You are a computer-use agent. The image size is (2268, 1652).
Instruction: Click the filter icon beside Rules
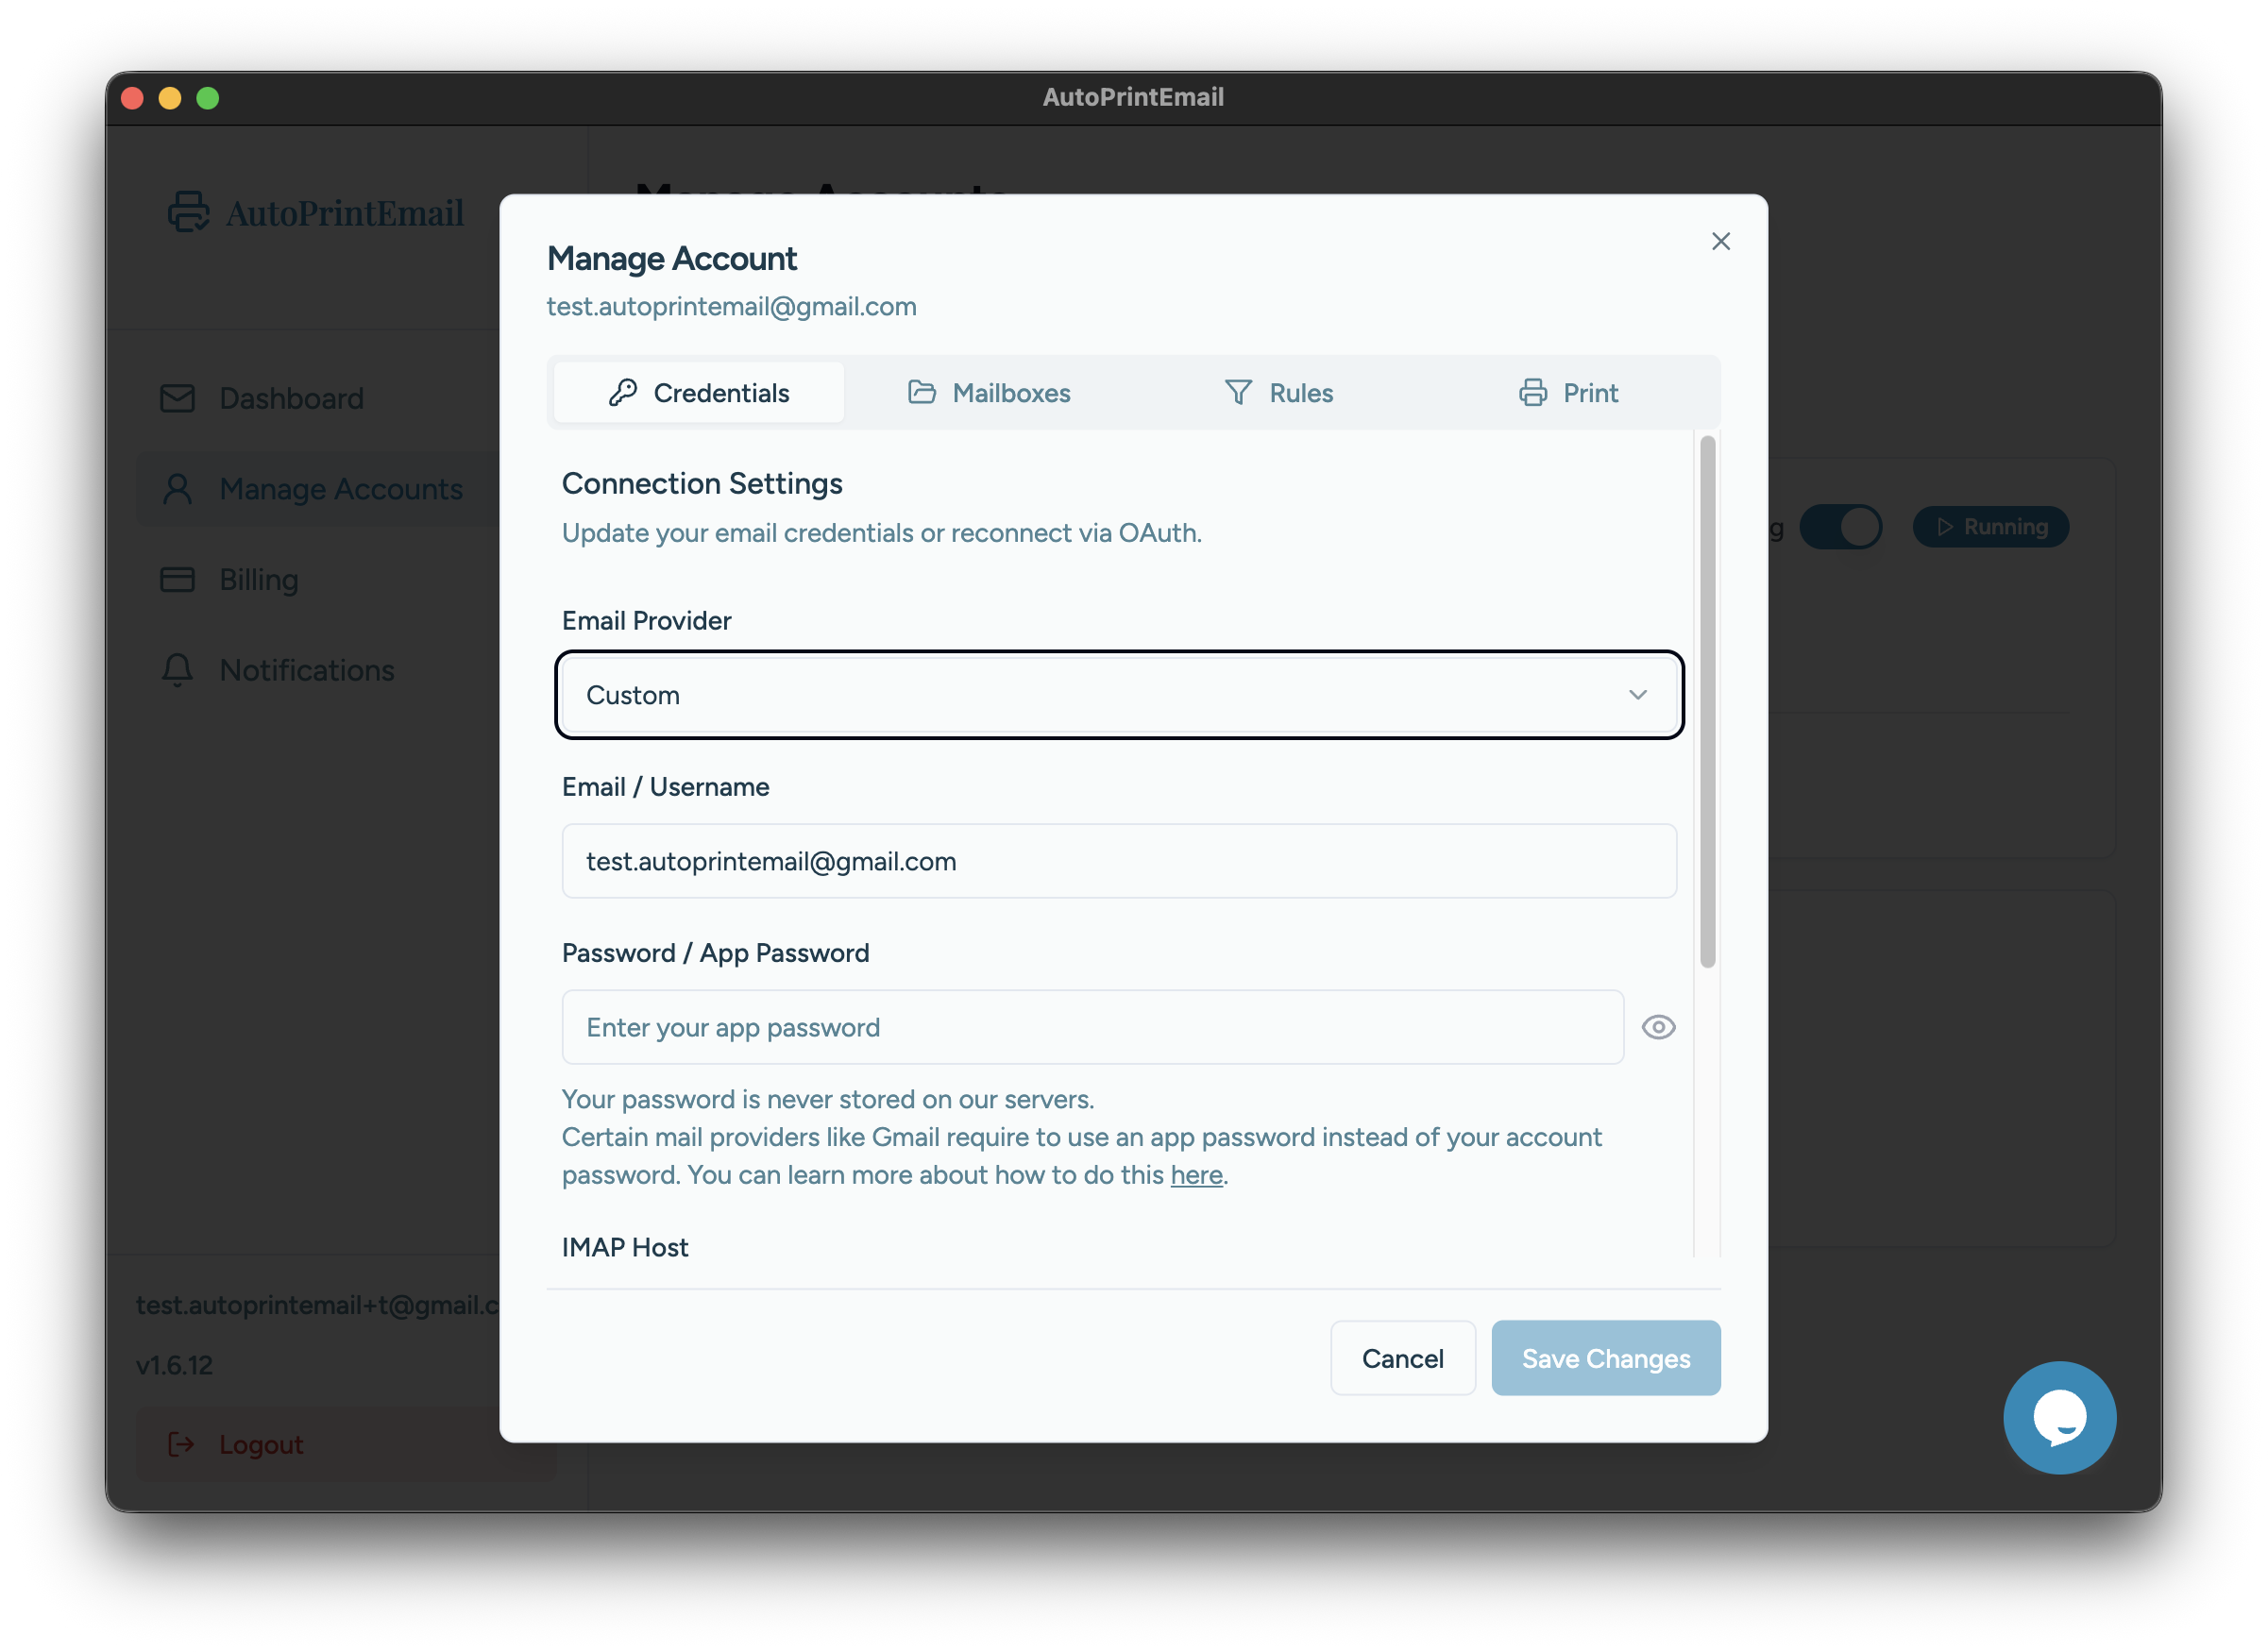[1237, 392]
